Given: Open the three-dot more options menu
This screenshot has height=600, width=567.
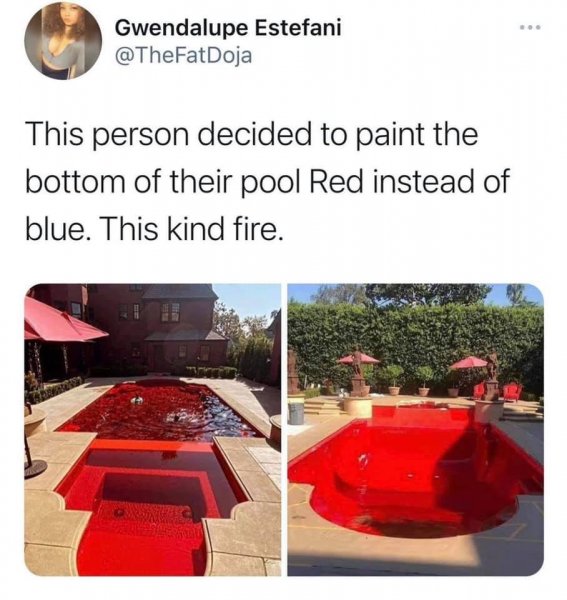Looking at the screenshot, I should pos(530,28).
